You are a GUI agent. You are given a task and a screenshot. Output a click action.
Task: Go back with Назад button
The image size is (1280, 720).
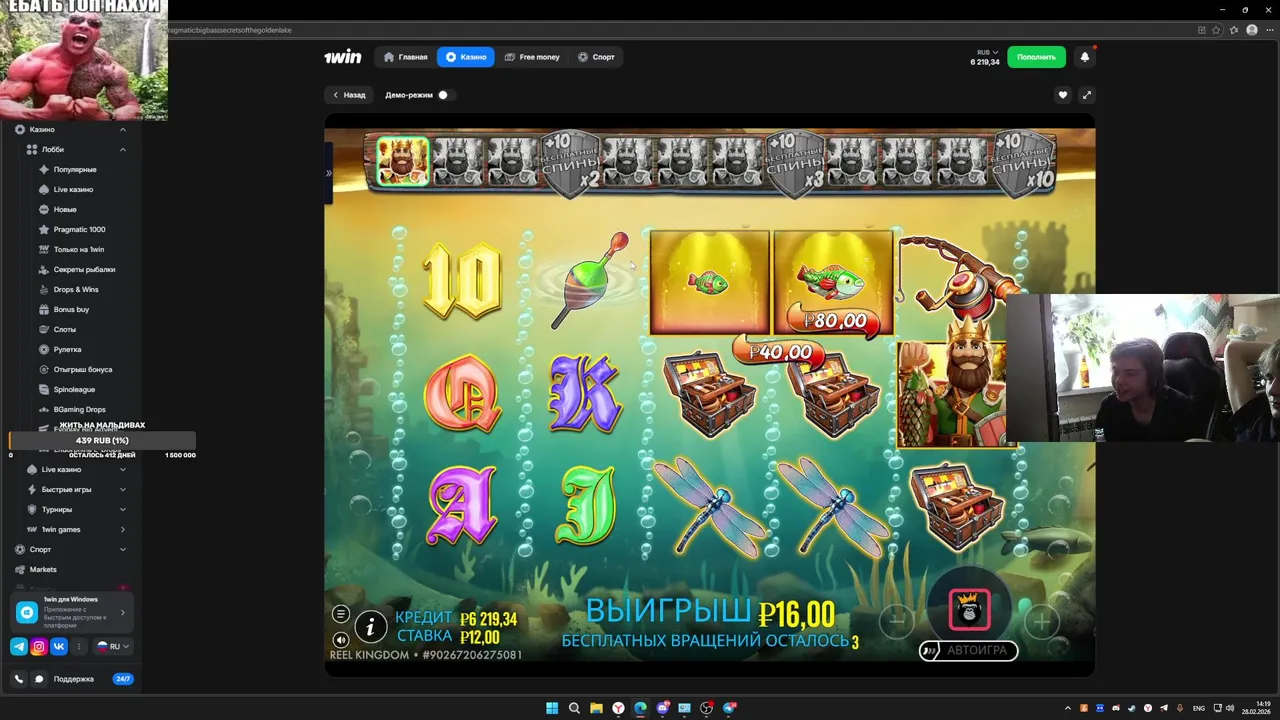coord(348,95)
